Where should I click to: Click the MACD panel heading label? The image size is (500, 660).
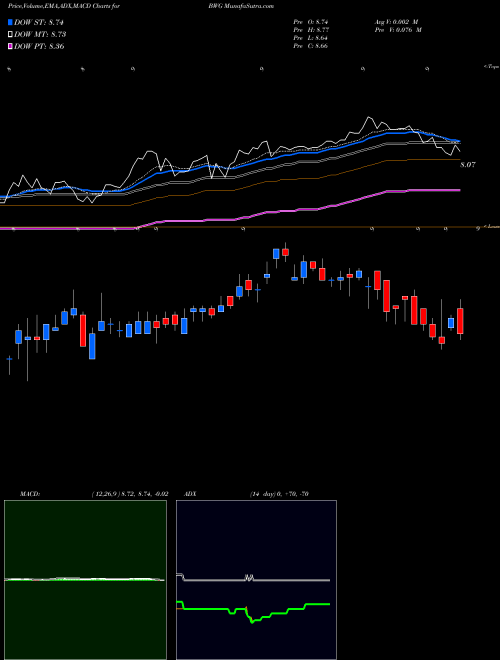[x=30, y=494]
